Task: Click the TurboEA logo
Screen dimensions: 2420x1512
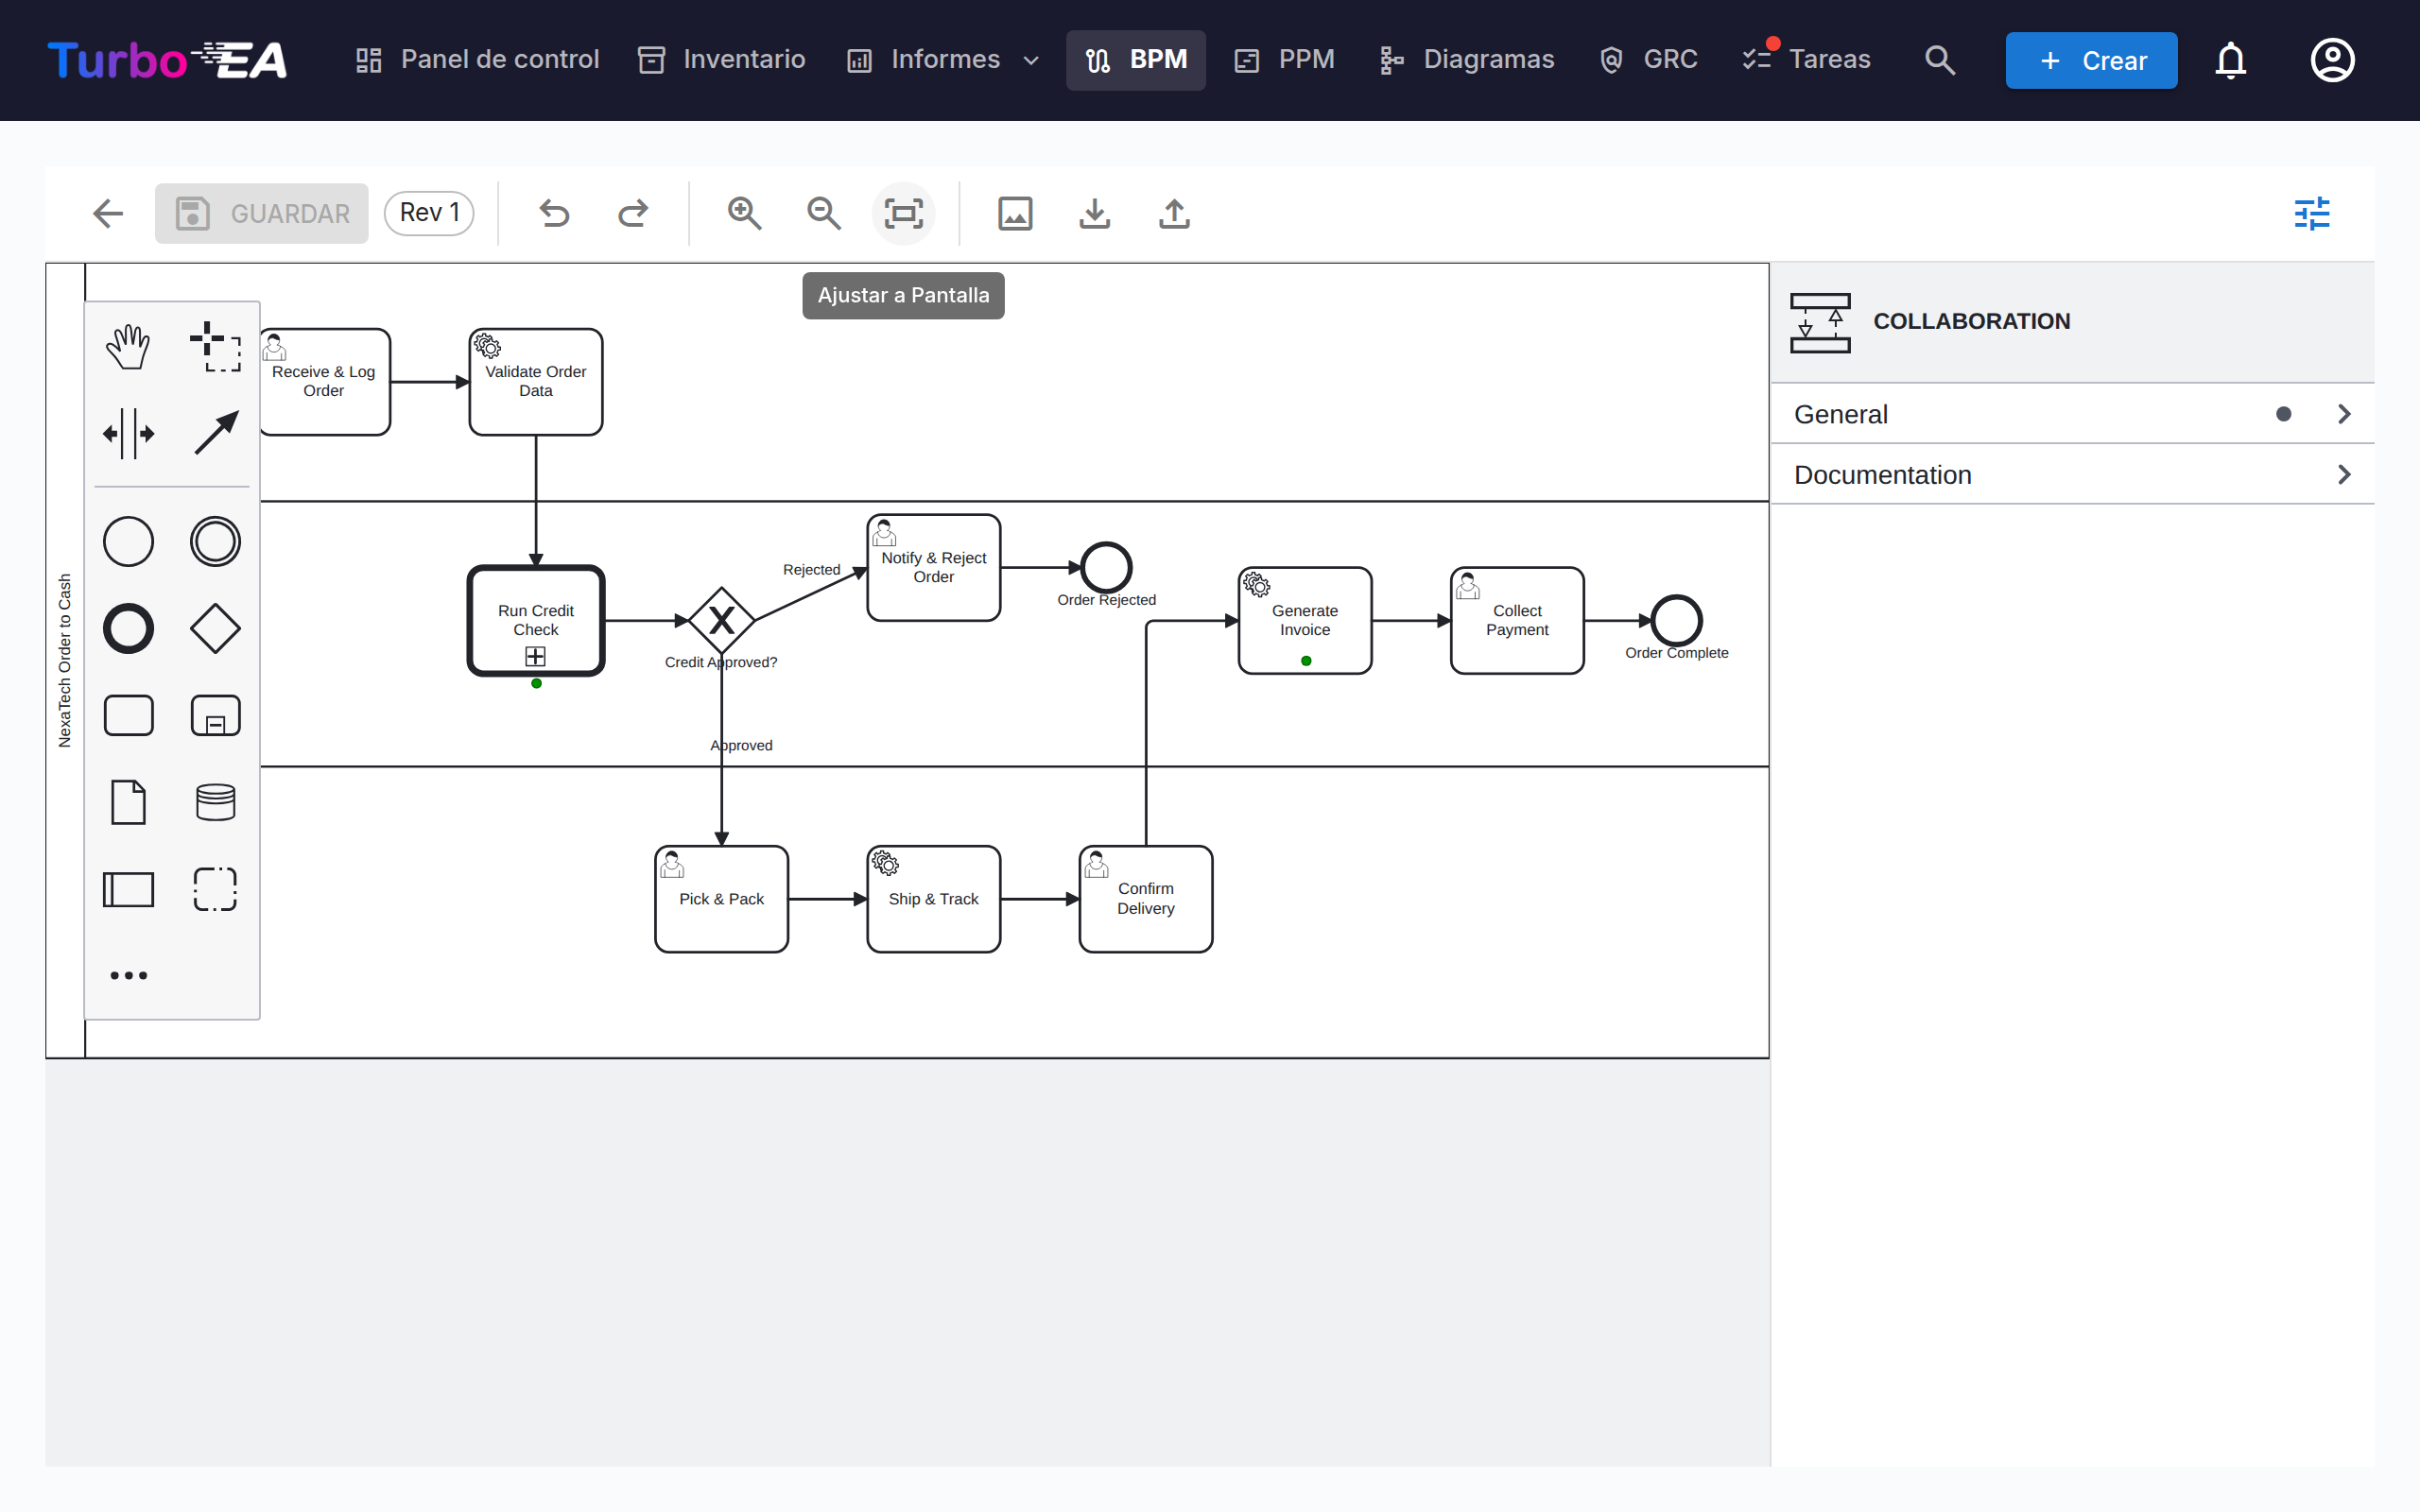Action: tap(167, 60)
